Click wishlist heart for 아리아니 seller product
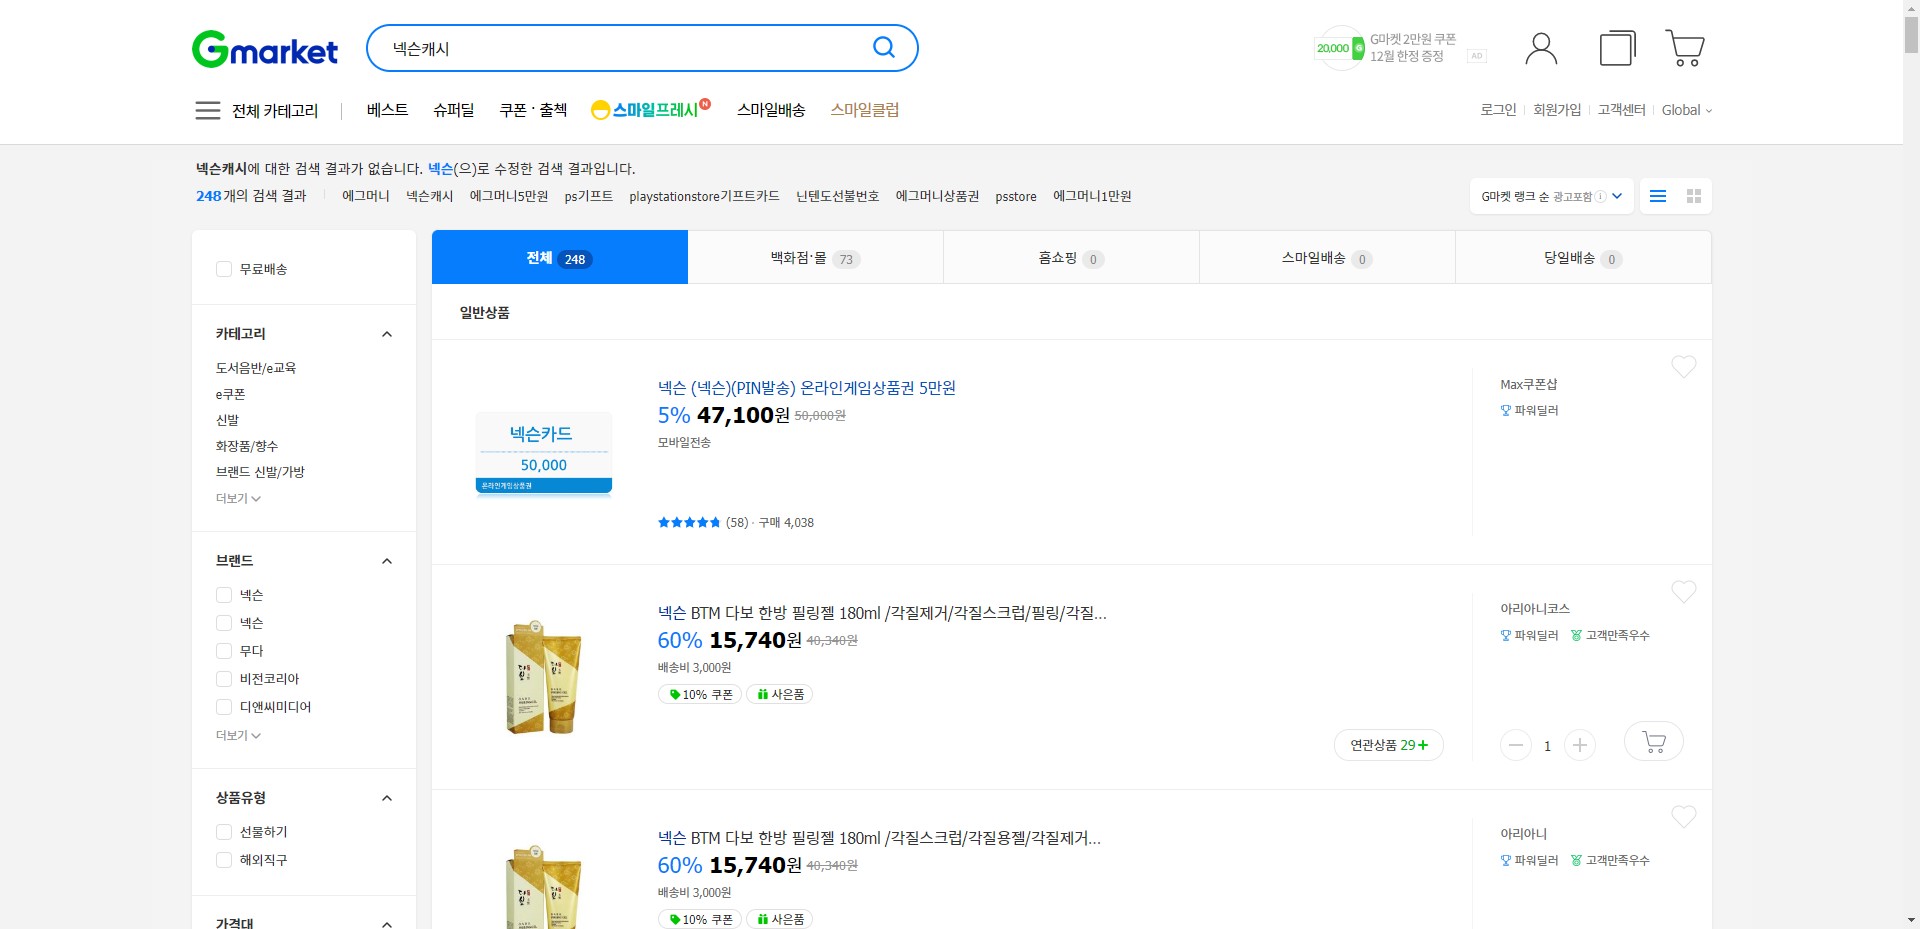This screenshot has width=1920, height=929. tap(1684, 817)
